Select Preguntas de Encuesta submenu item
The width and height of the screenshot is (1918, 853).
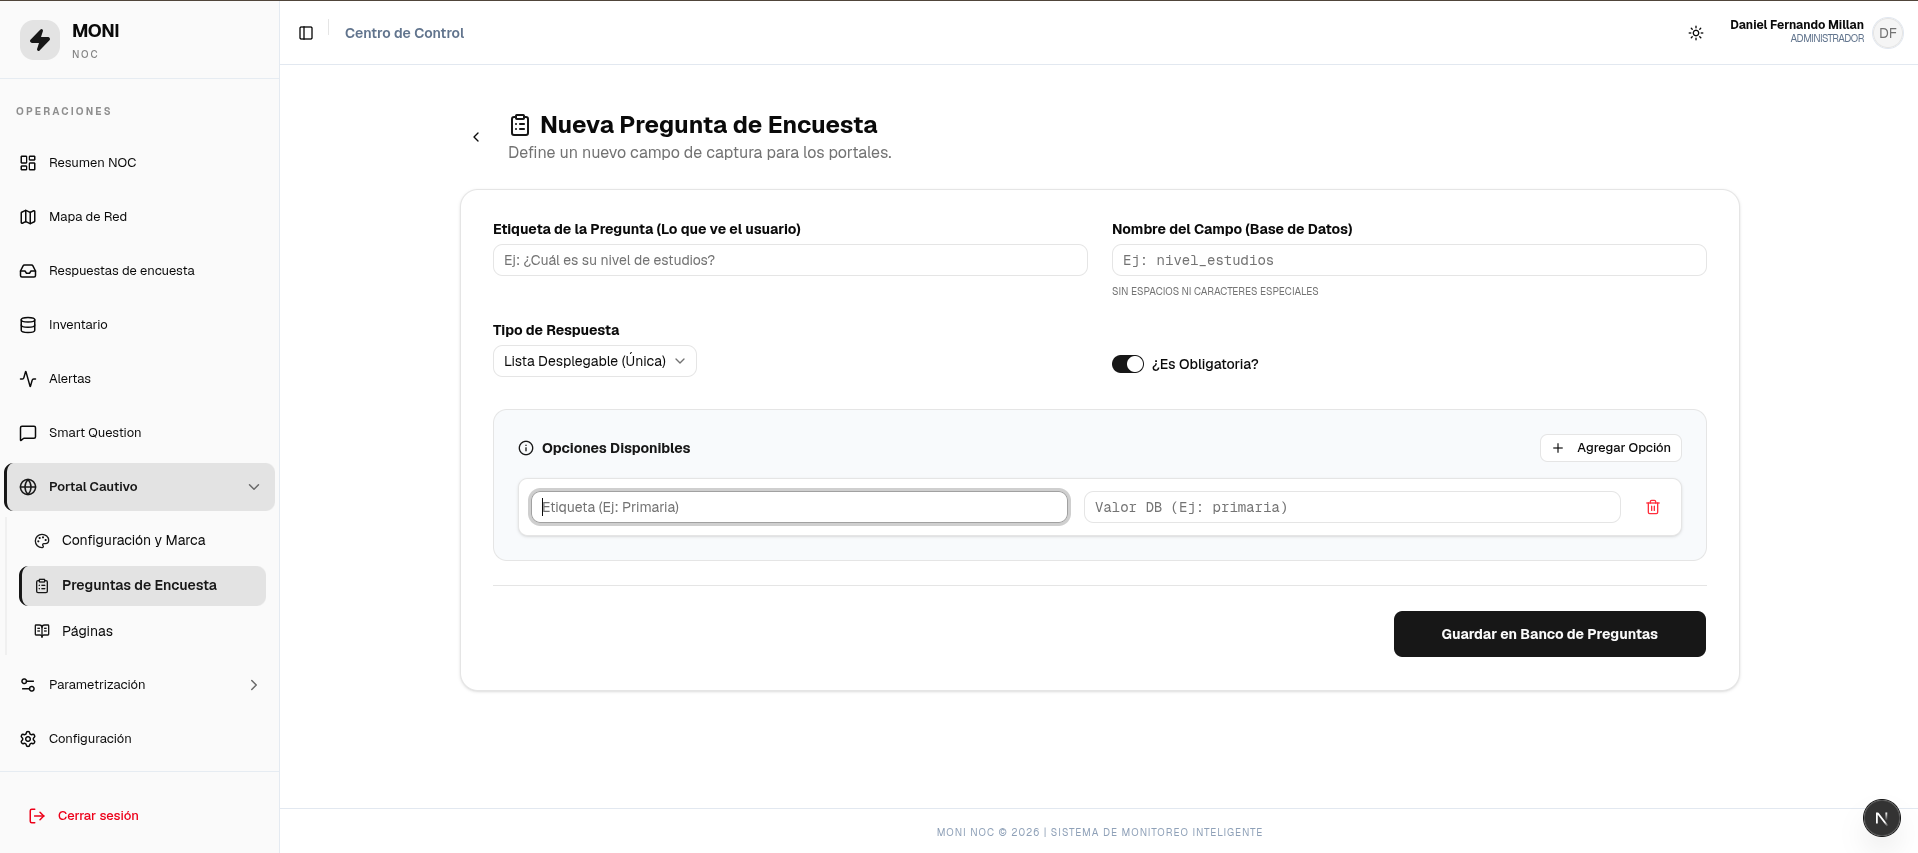[143, 586]
